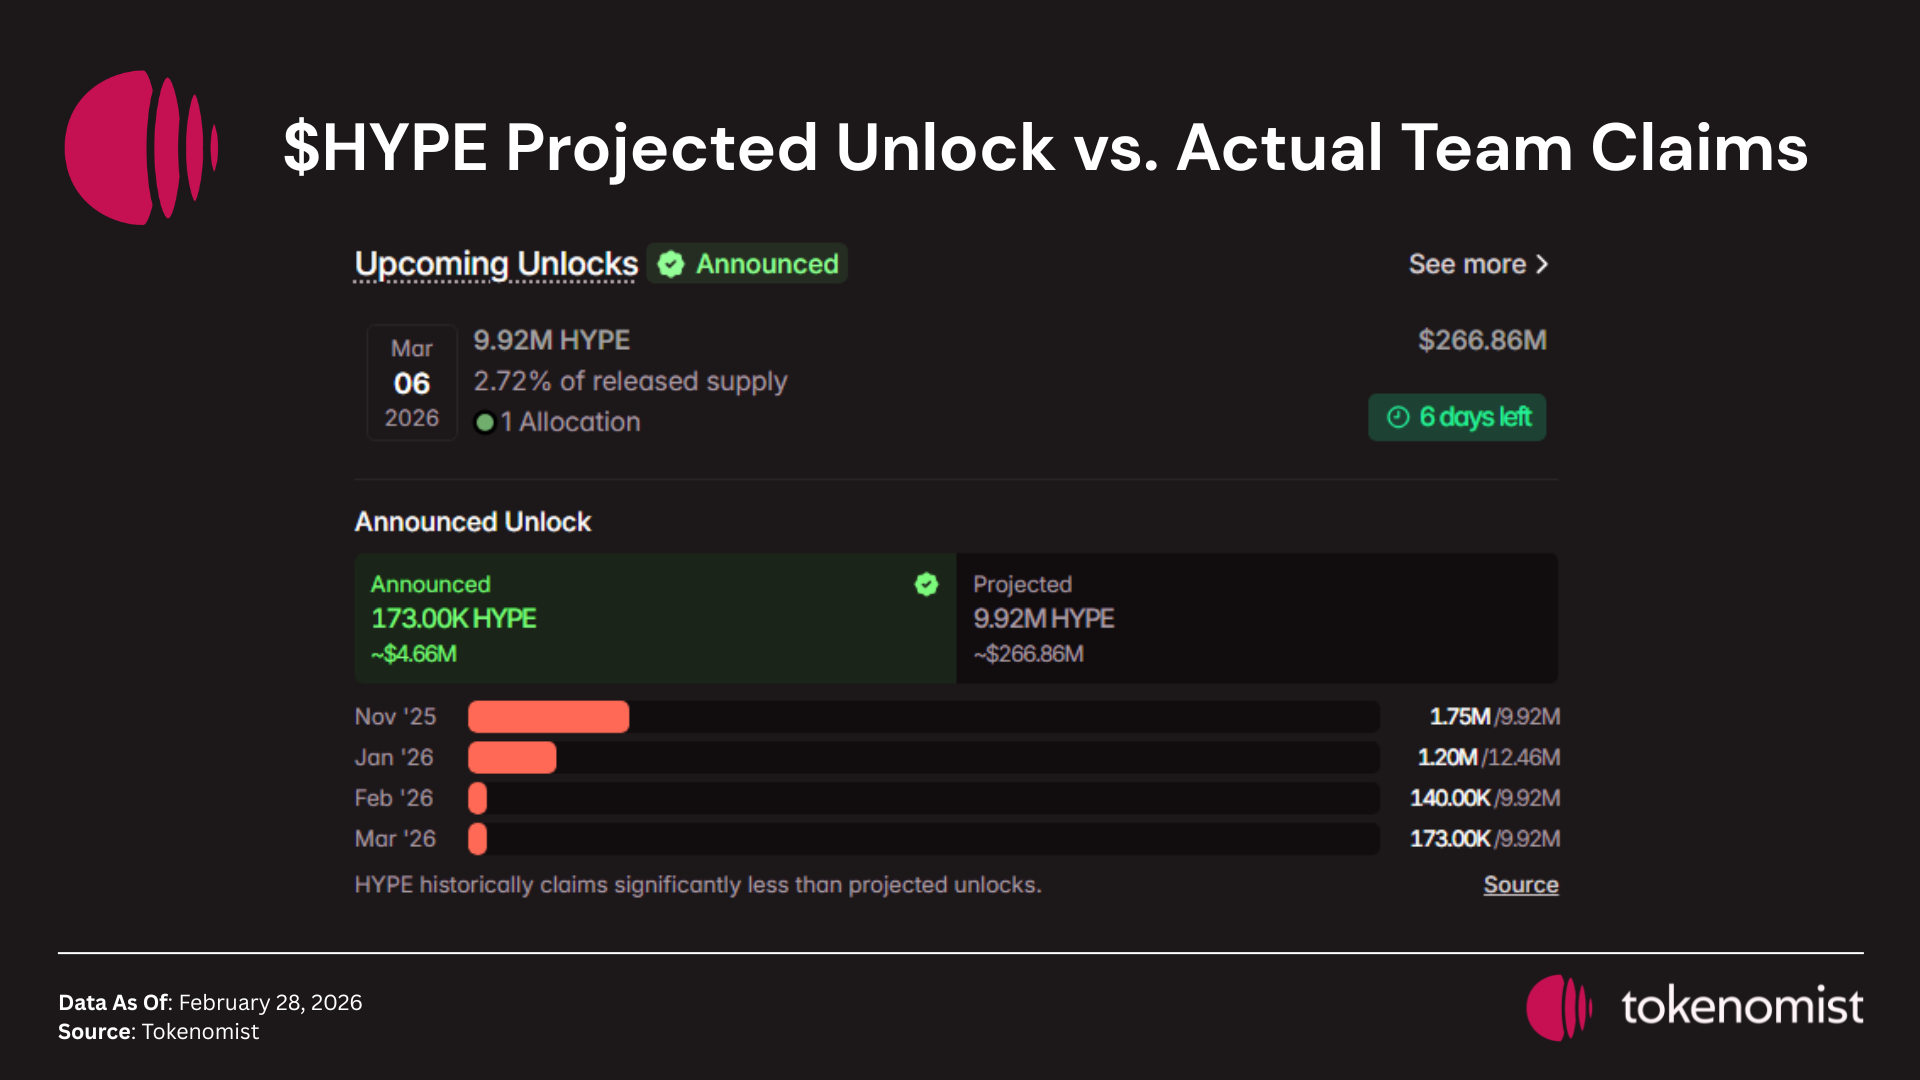The height and width of the screenshot is (1080, 1920).
Task: Click the See more chevron arrow
Action: coord(1542,264)
